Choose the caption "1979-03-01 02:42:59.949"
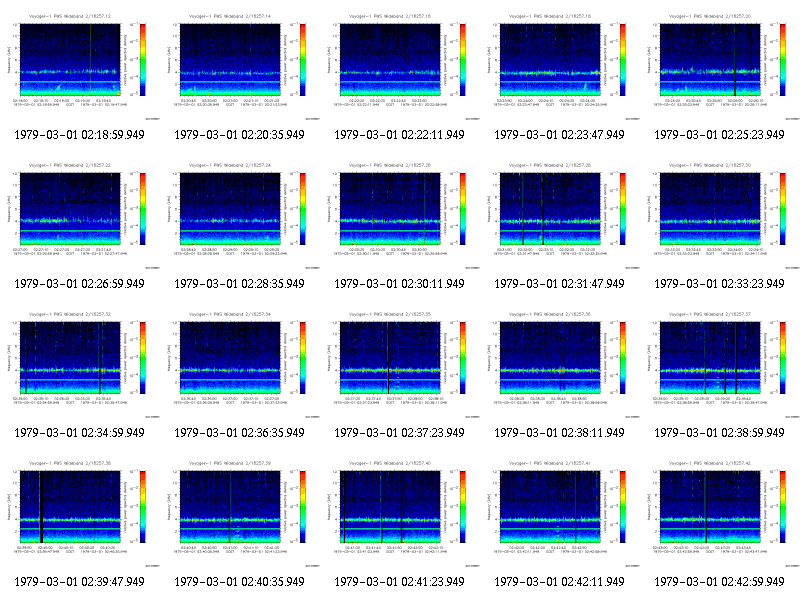The height and width of the screenshot is (596, 800). tap(719, 582)
